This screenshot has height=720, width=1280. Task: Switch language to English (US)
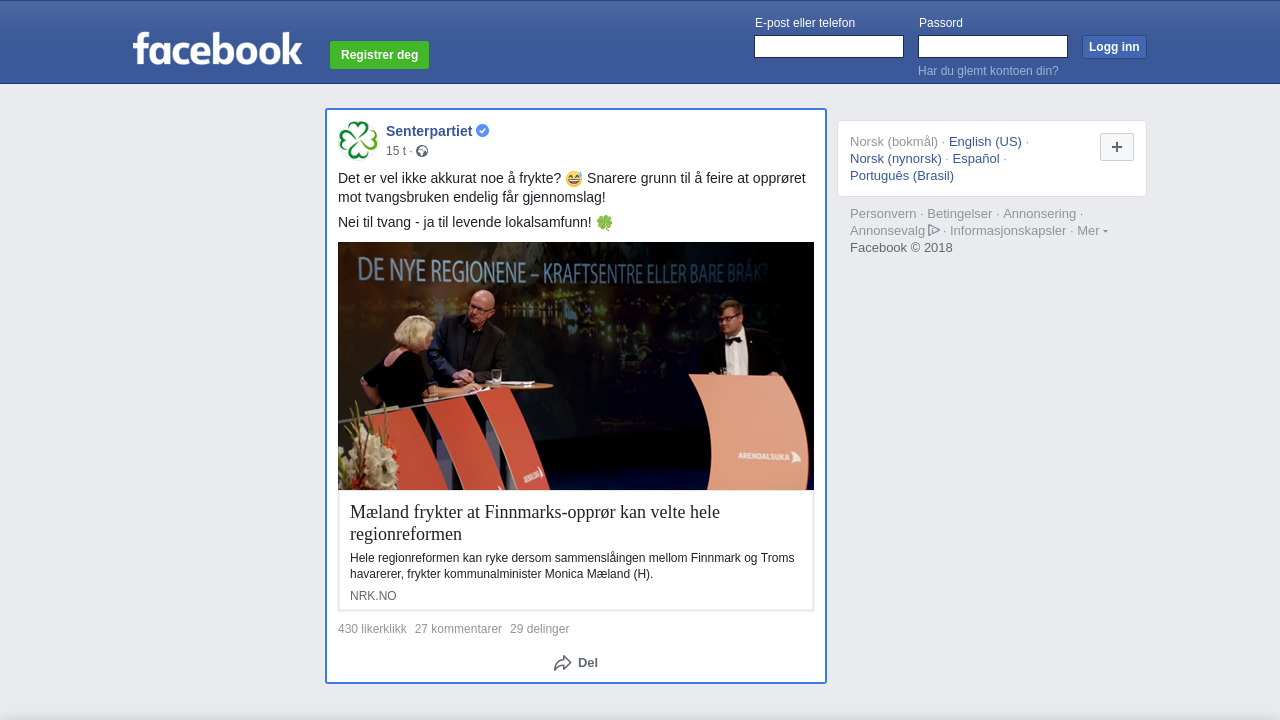(x=985, y=142)
